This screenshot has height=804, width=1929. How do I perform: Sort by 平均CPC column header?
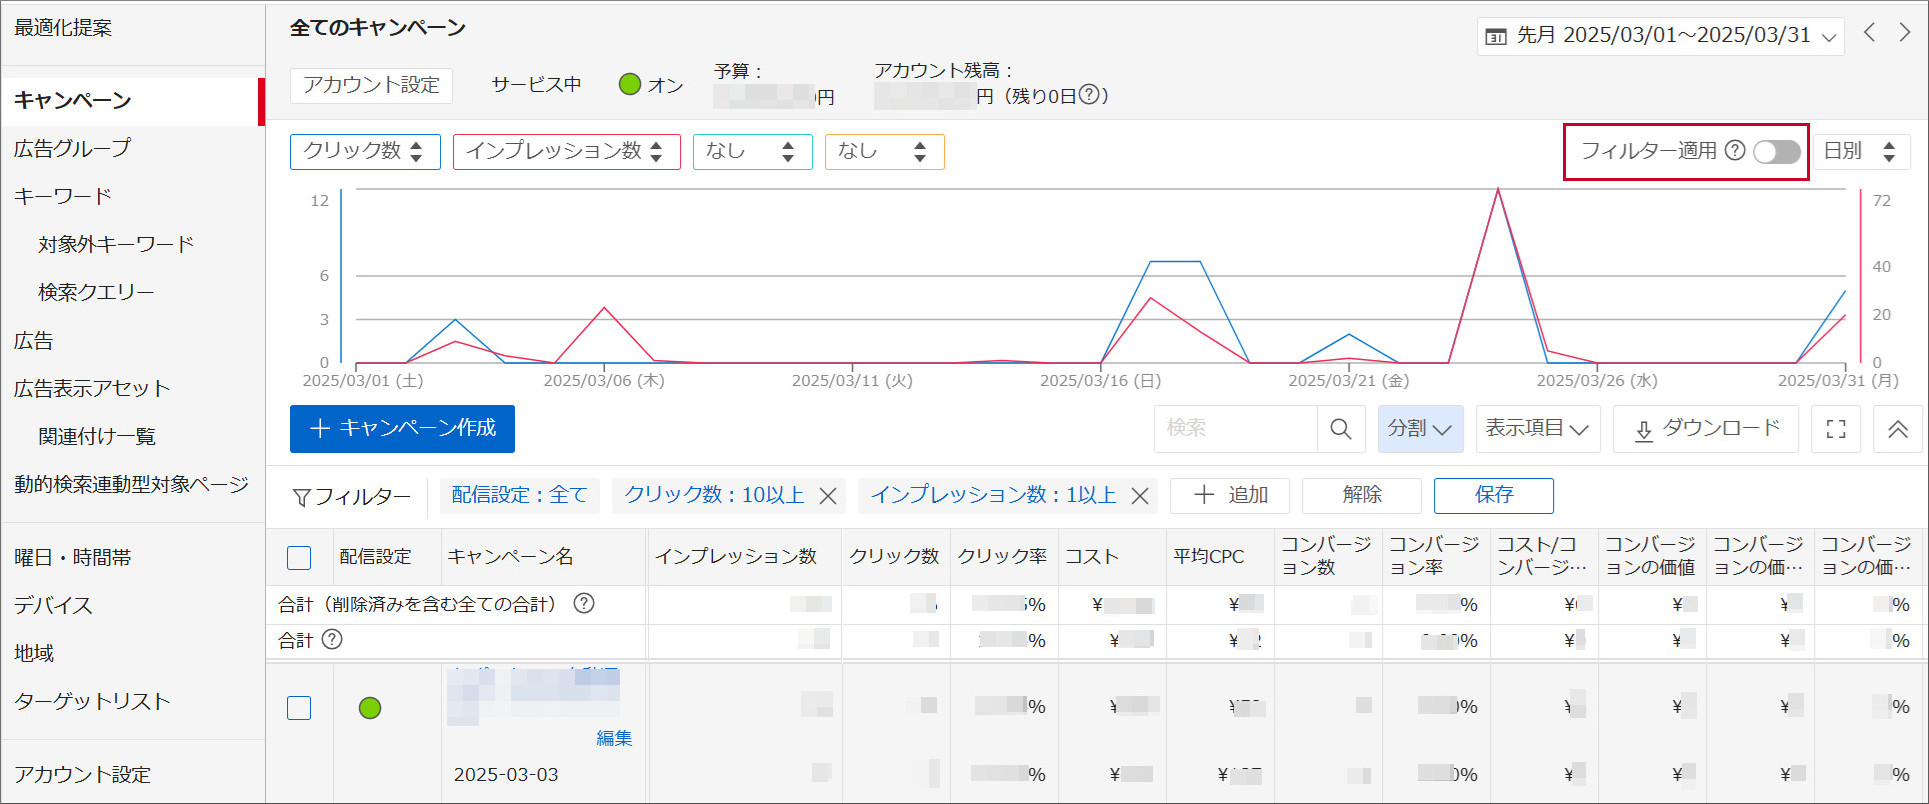click(1208, 557)
